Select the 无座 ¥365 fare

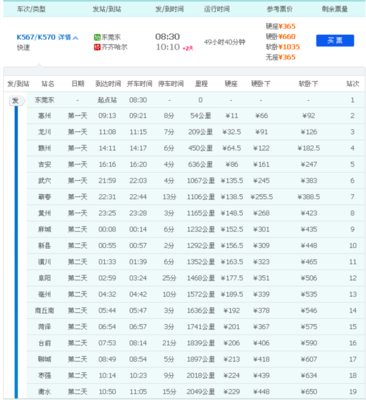click(x=280, y=57)
